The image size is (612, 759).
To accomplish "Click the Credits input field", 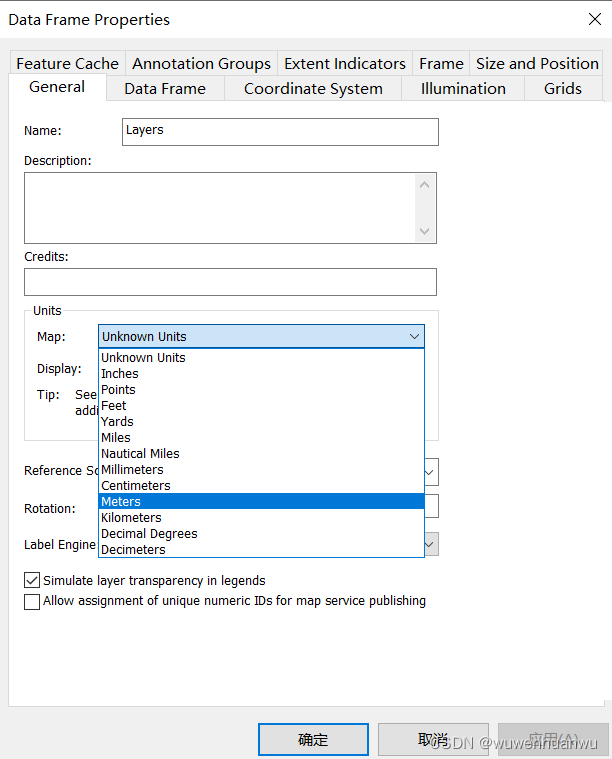I will [x=230, y=282].
